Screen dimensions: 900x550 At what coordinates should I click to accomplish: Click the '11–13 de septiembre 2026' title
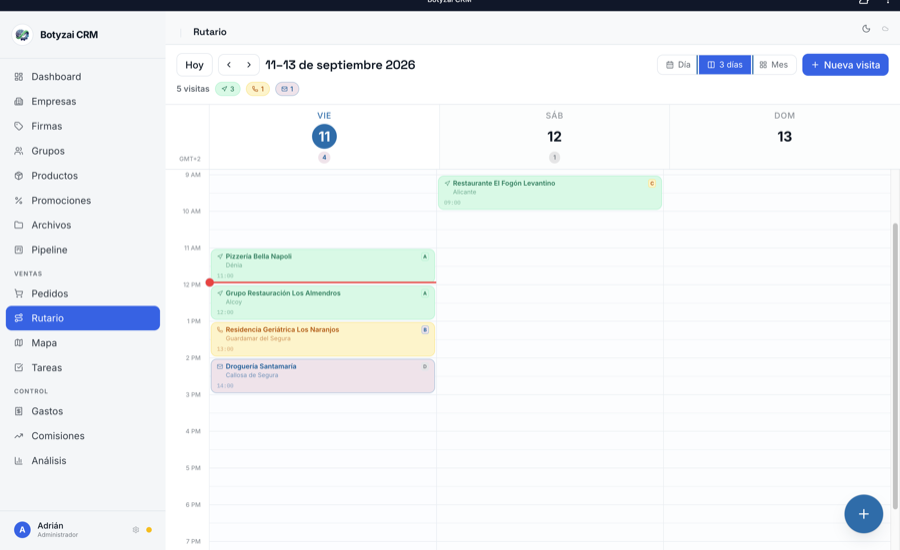coord(340,65)
